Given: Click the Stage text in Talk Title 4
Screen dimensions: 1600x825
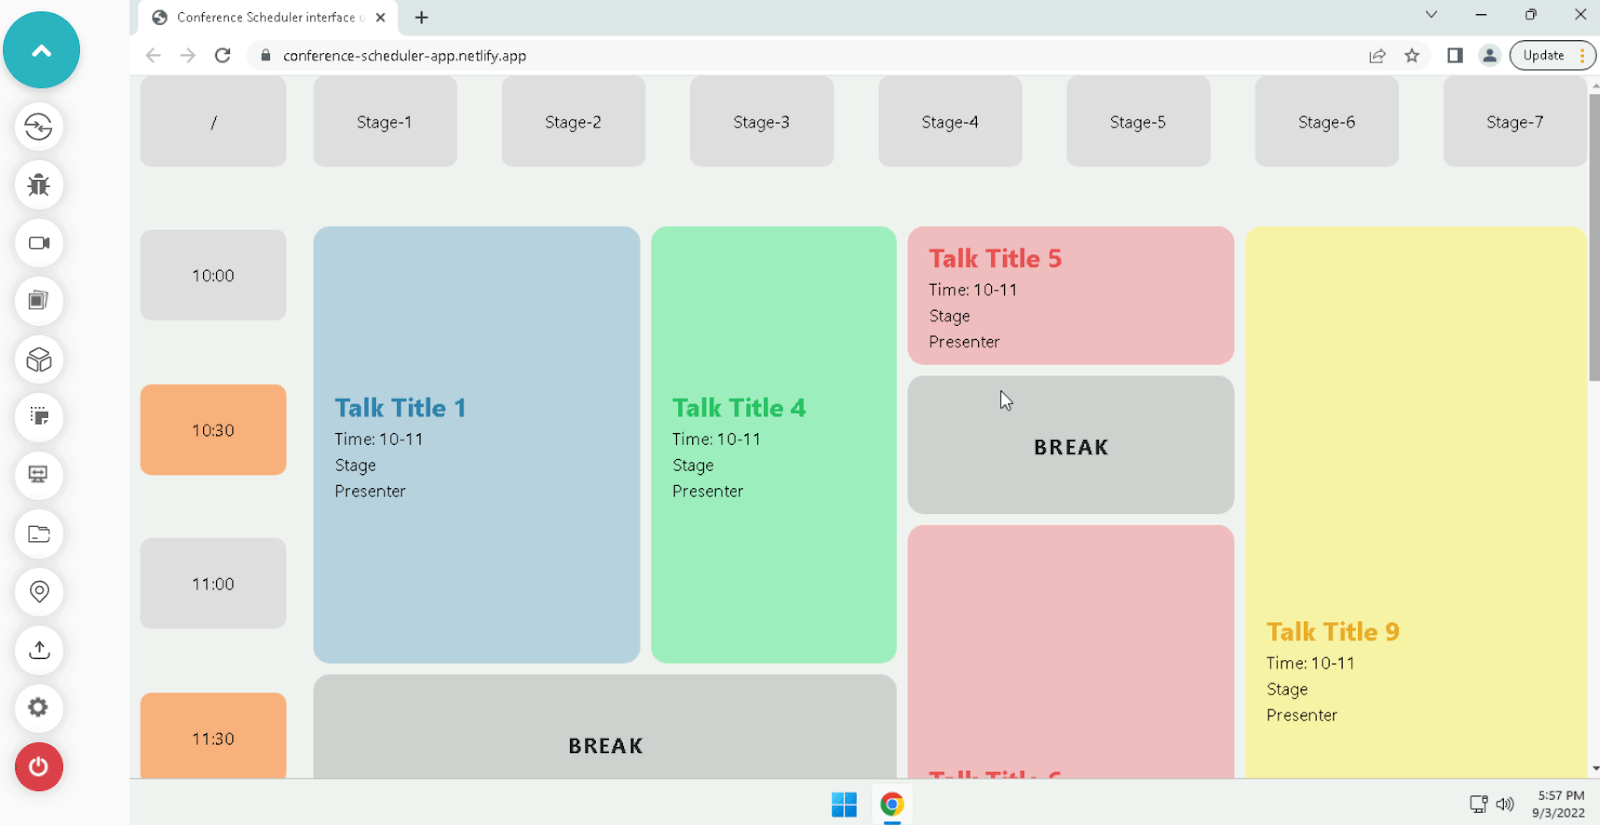Looking at the screenshot, I should coord(693,465).
